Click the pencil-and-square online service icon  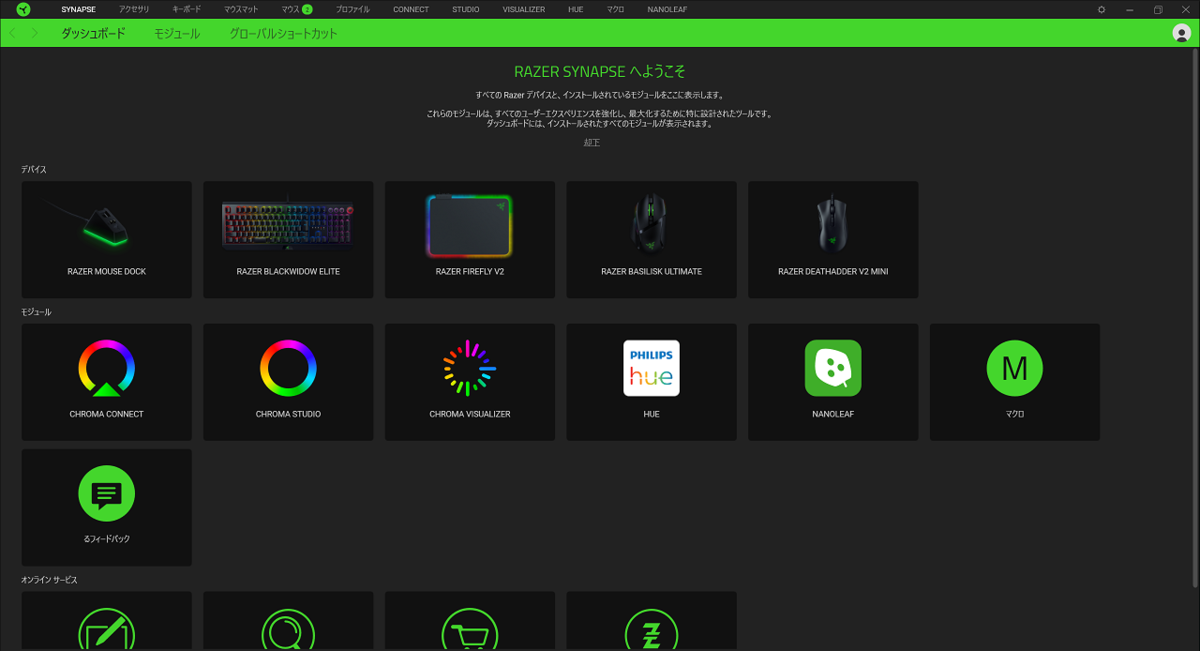click(x=107, y=630)
